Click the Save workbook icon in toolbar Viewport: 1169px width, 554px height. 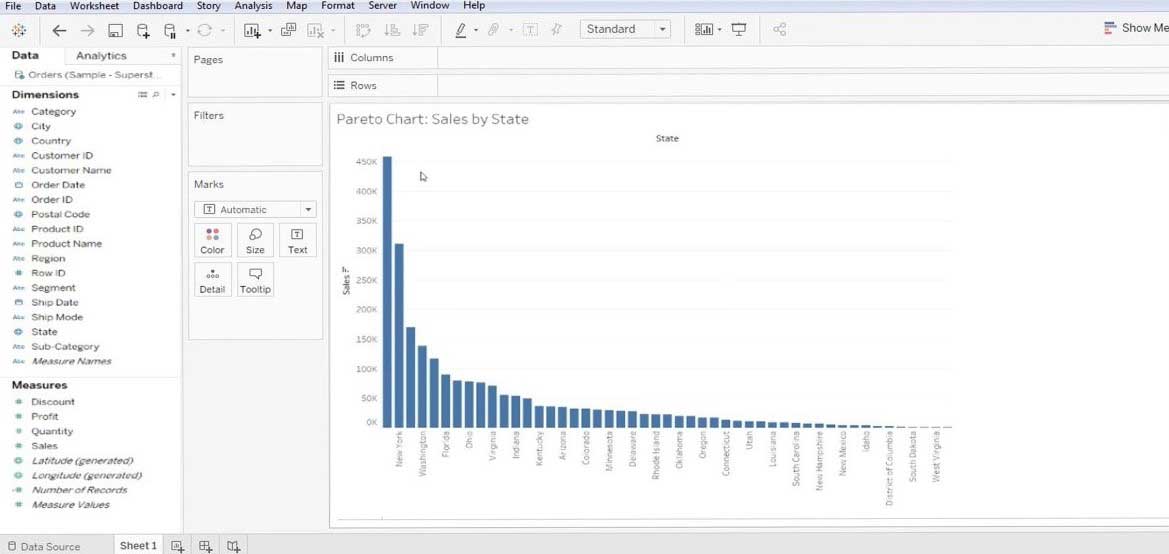point(115,30)
